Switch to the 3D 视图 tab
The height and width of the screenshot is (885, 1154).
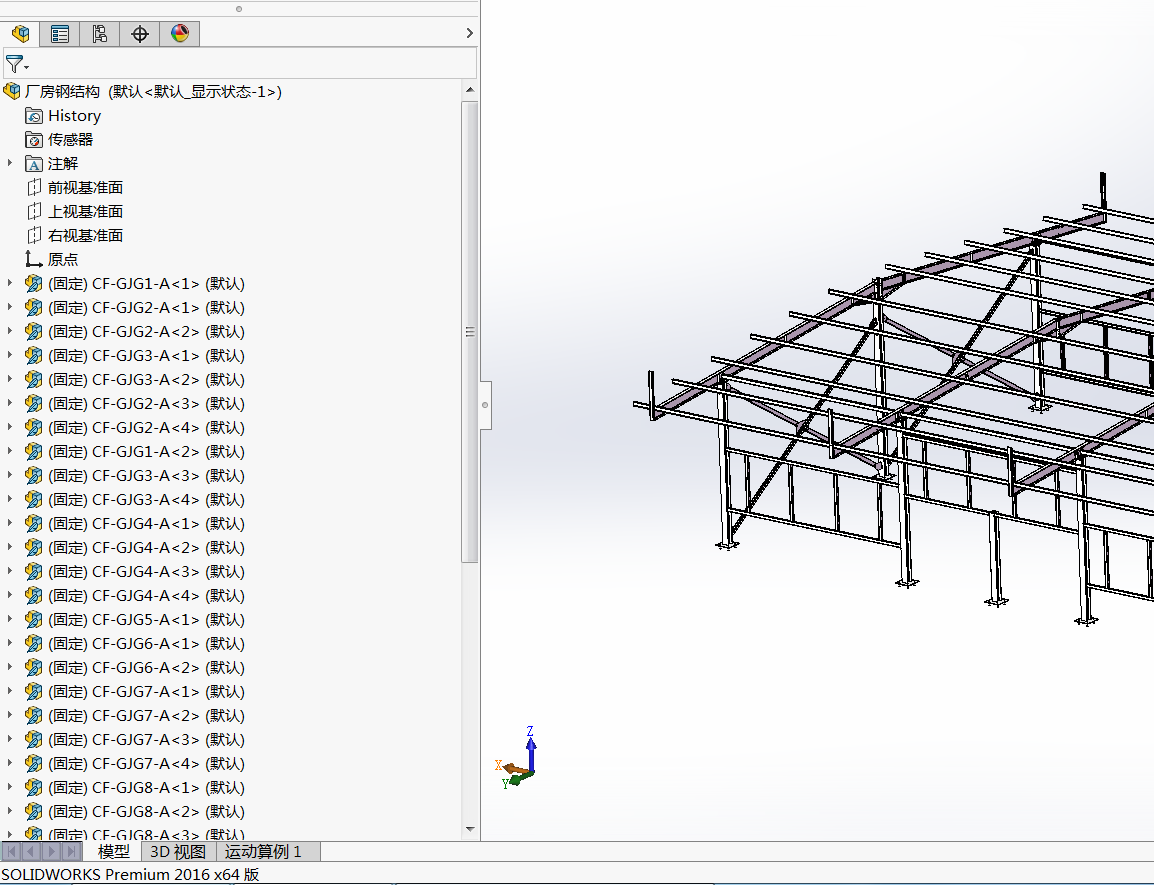pyautogui.click(x=178, y=852)
